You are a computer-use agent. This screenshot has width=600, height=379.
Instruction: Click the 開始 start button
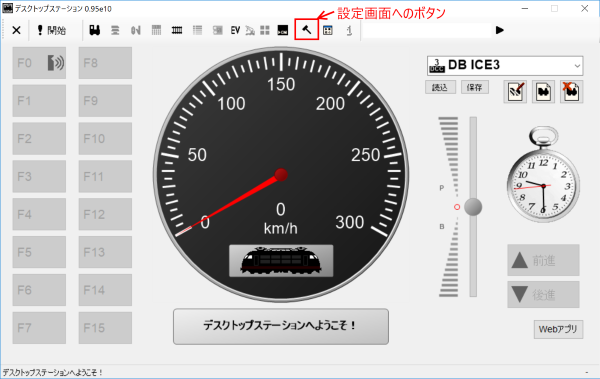51,30
